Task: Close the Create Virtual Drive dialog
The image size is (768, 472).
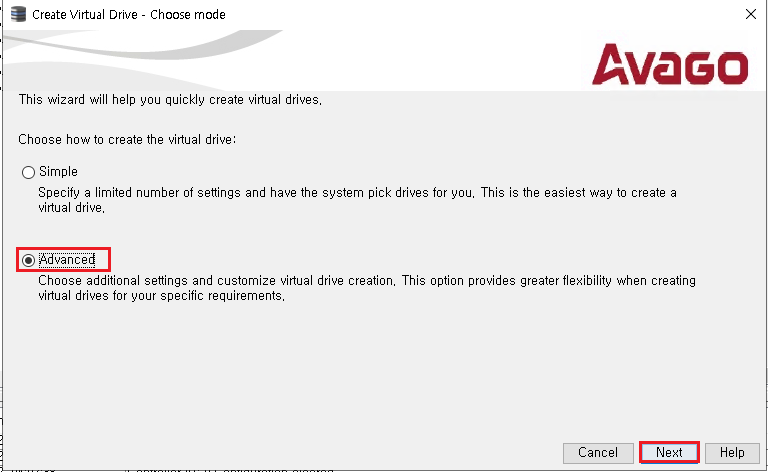Action: pyautogui.click(x=750, y=14)
